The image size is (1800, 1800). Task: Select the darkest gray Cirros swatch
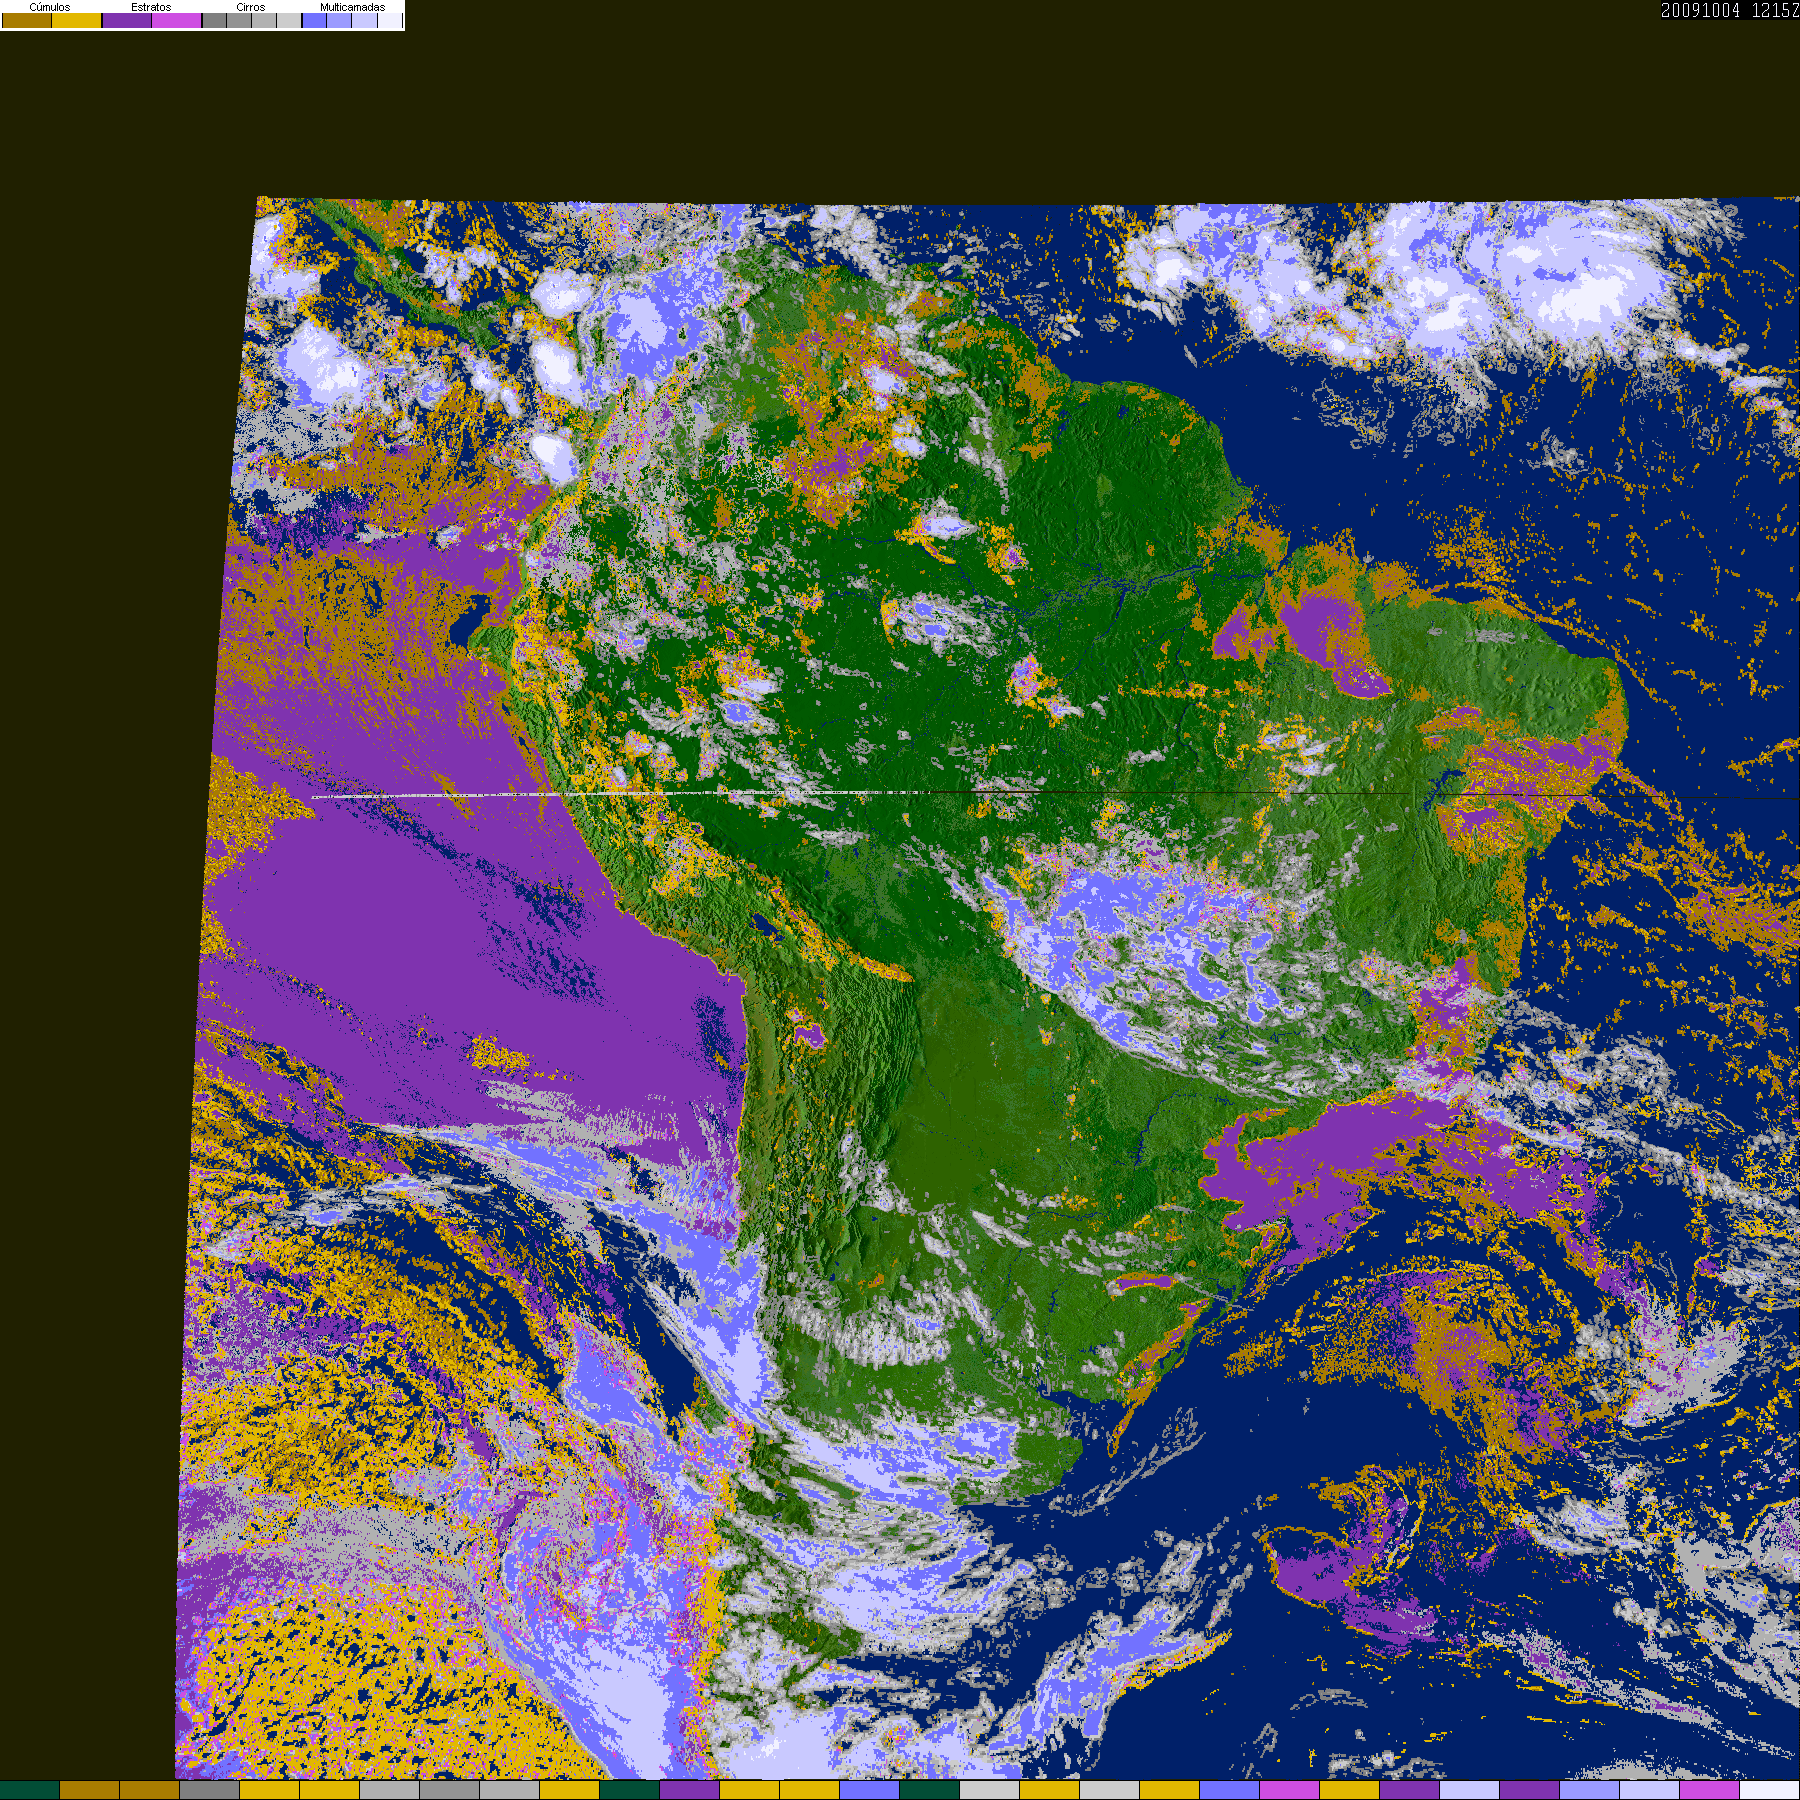pos(214,20)
